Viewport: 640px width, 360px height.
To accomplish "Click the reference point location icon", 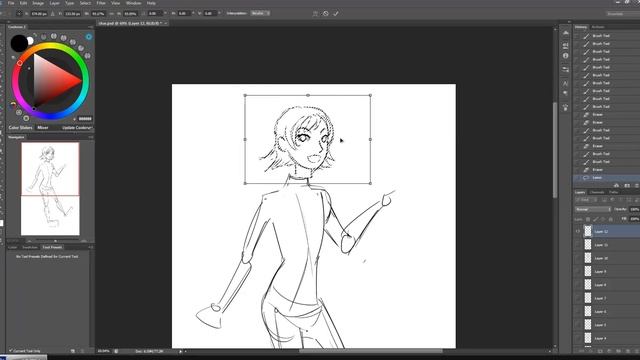I will point(19,13).
